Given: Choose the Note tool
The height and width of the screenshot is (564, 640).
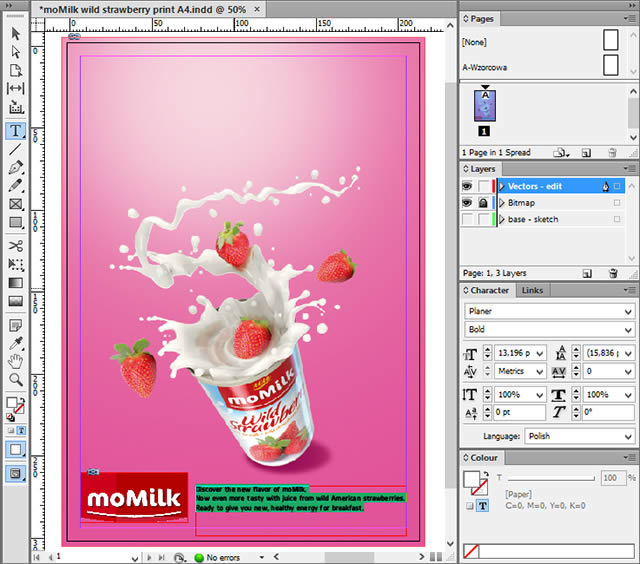Looking at the screenshot, I should tap(16, 326).
